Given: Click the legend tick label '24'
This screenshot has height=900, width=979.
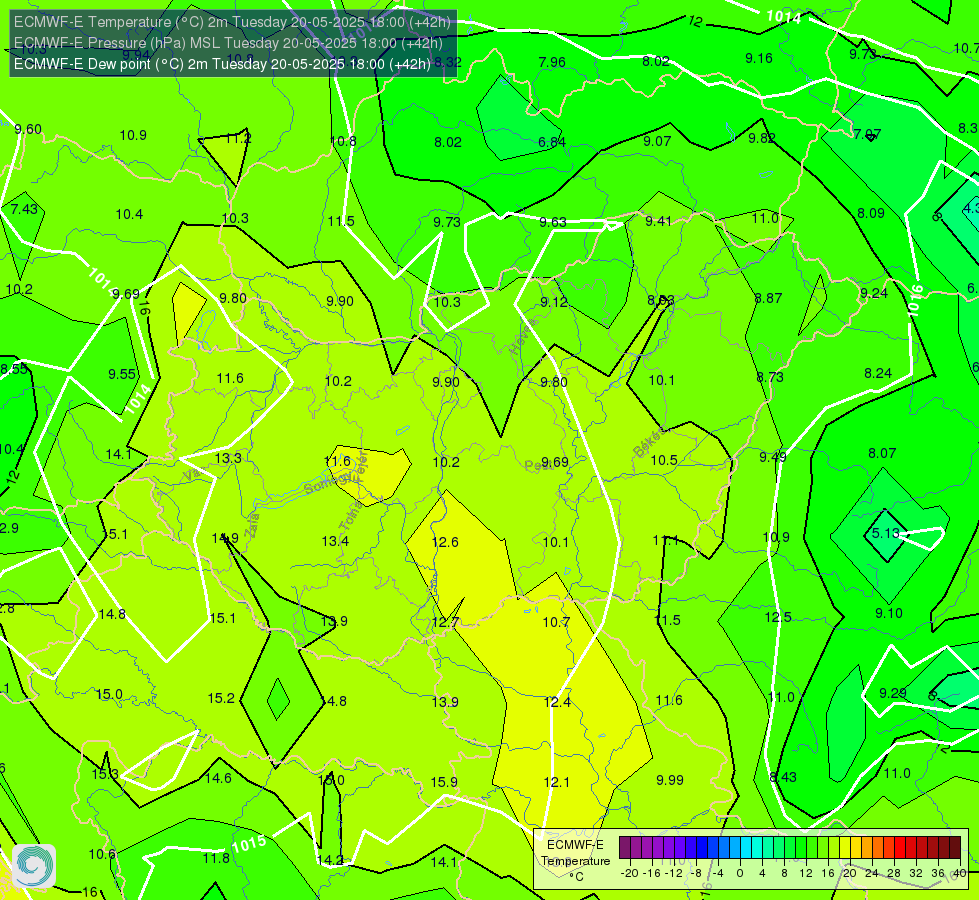Looking at the screenshot, I should 872,873.
